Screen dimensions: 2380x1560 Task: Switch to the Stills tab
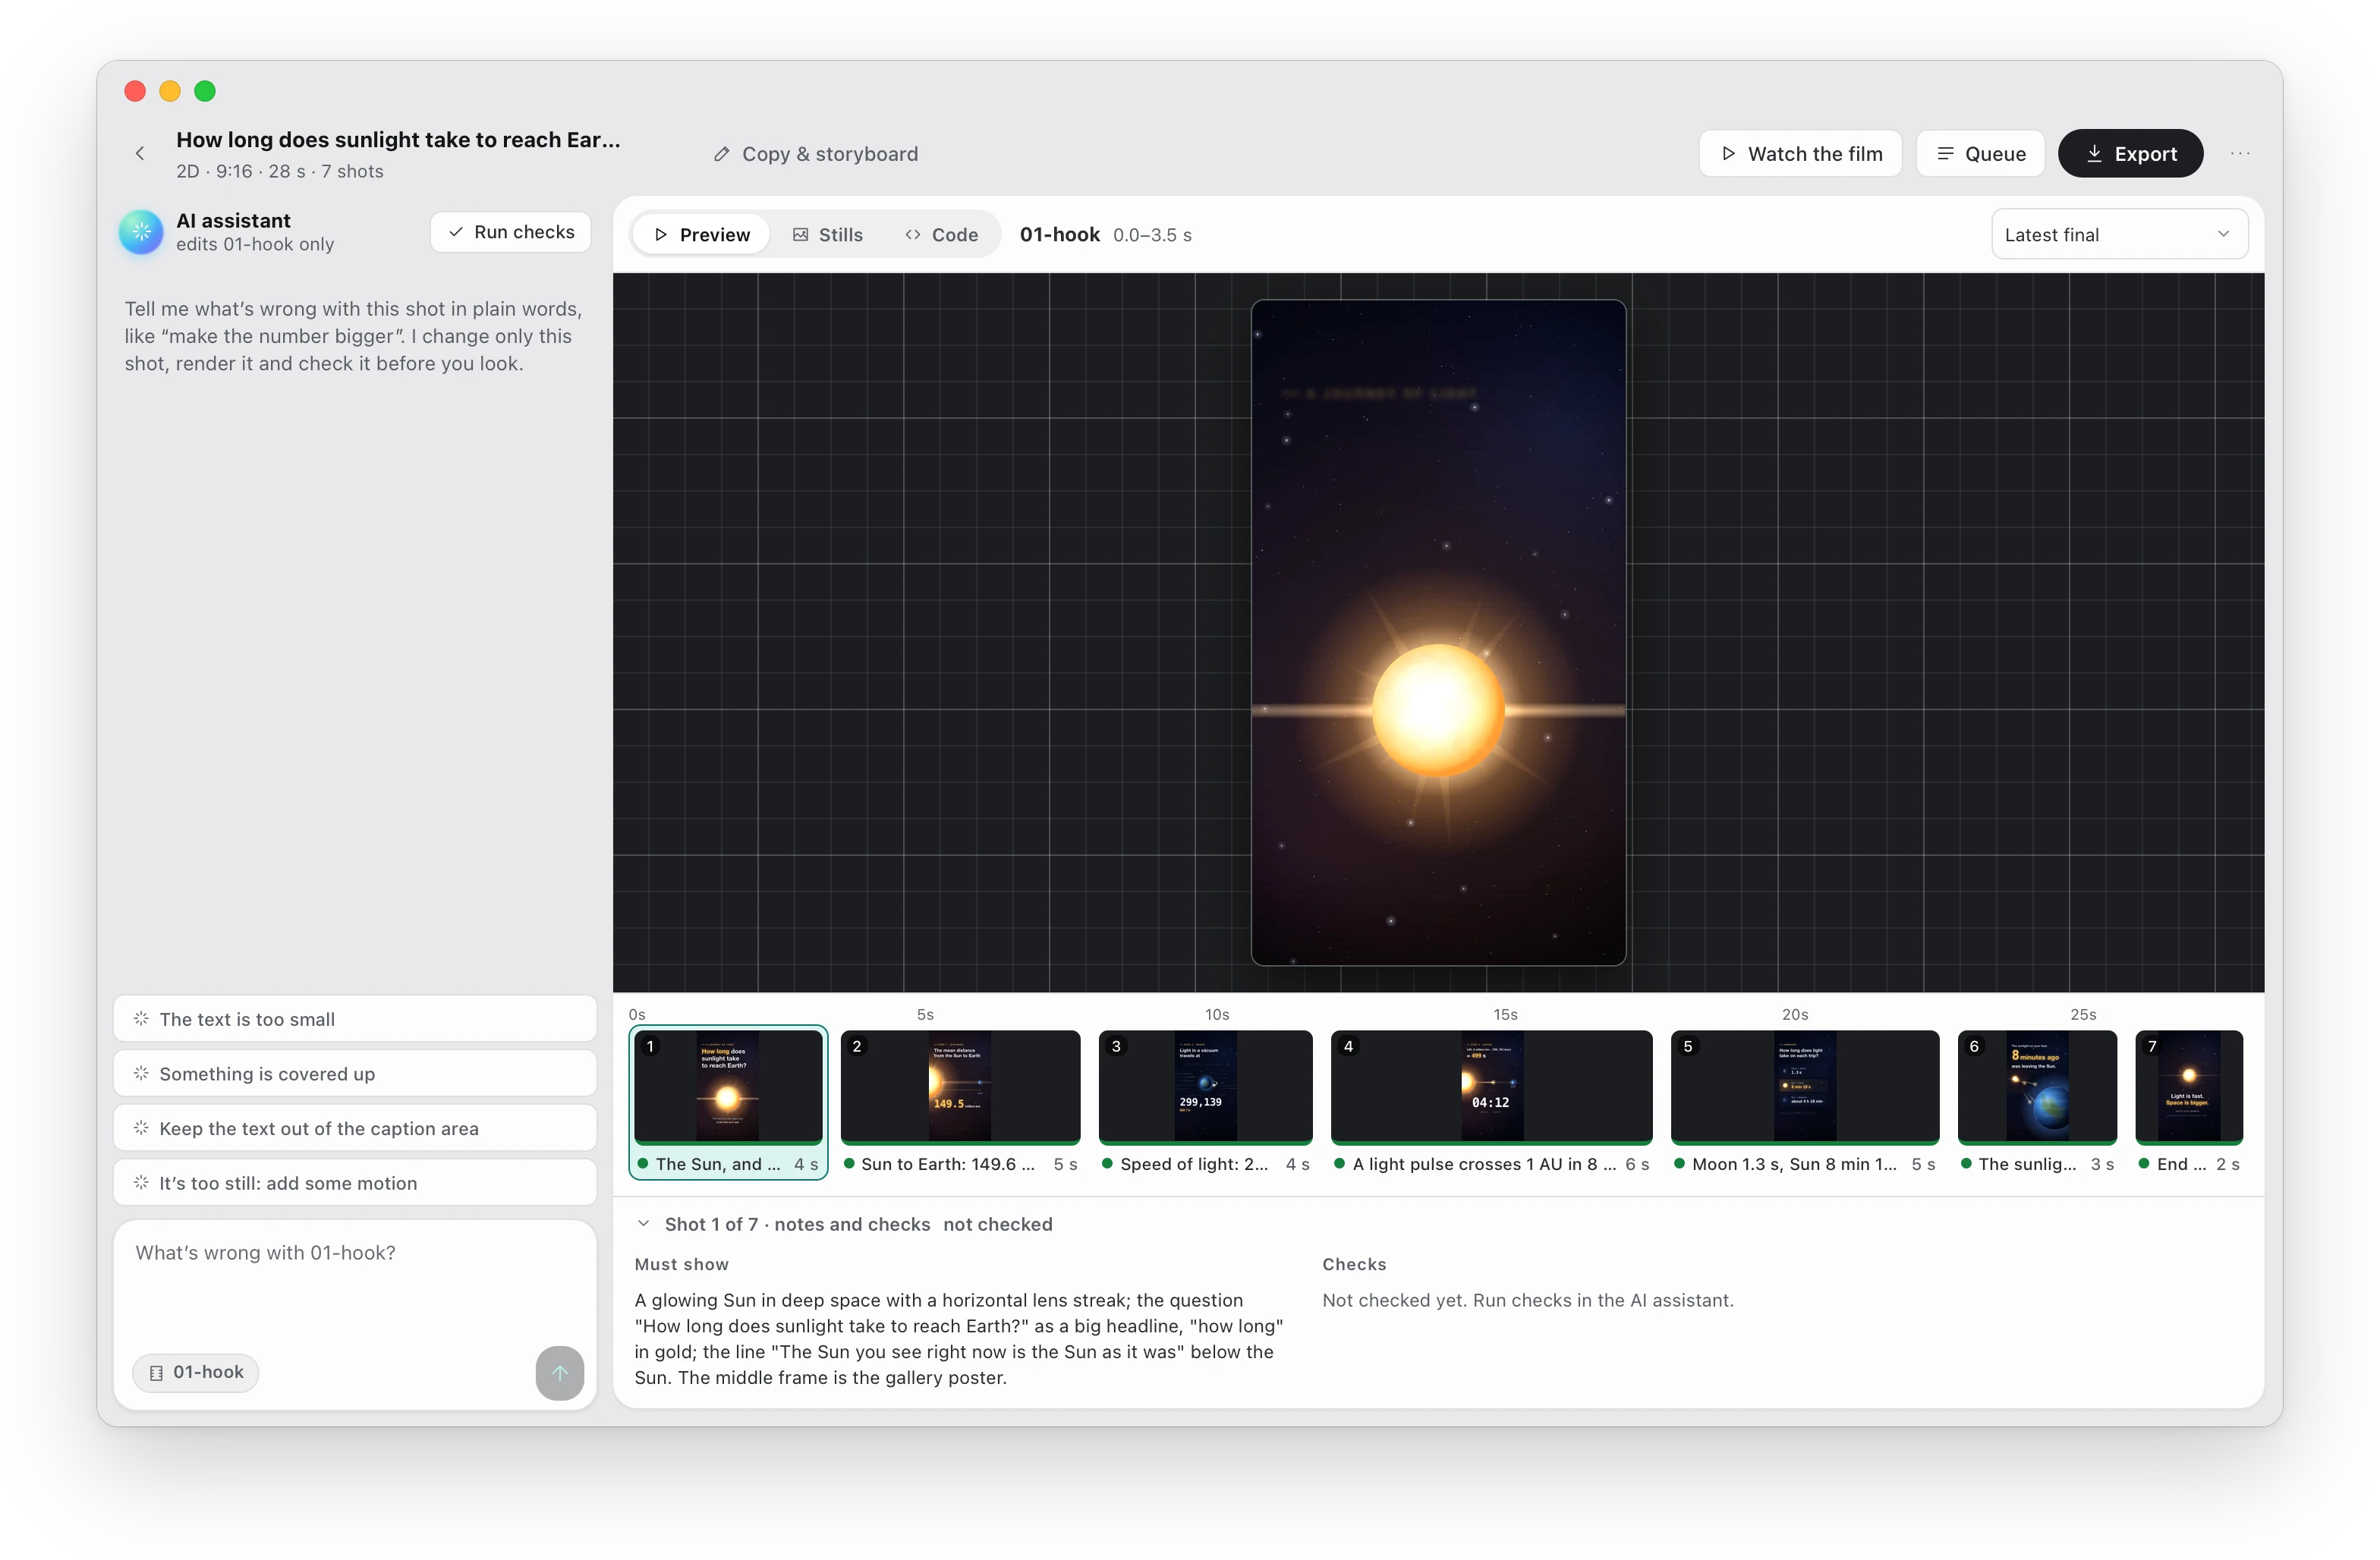click(827, 235)
